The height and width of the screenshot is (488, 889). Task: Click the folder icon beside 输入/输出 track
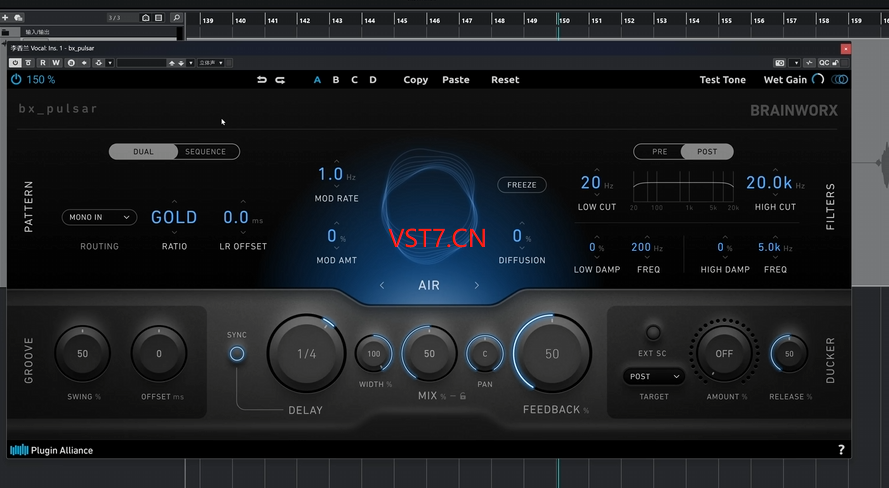click(x=6, y=32)
